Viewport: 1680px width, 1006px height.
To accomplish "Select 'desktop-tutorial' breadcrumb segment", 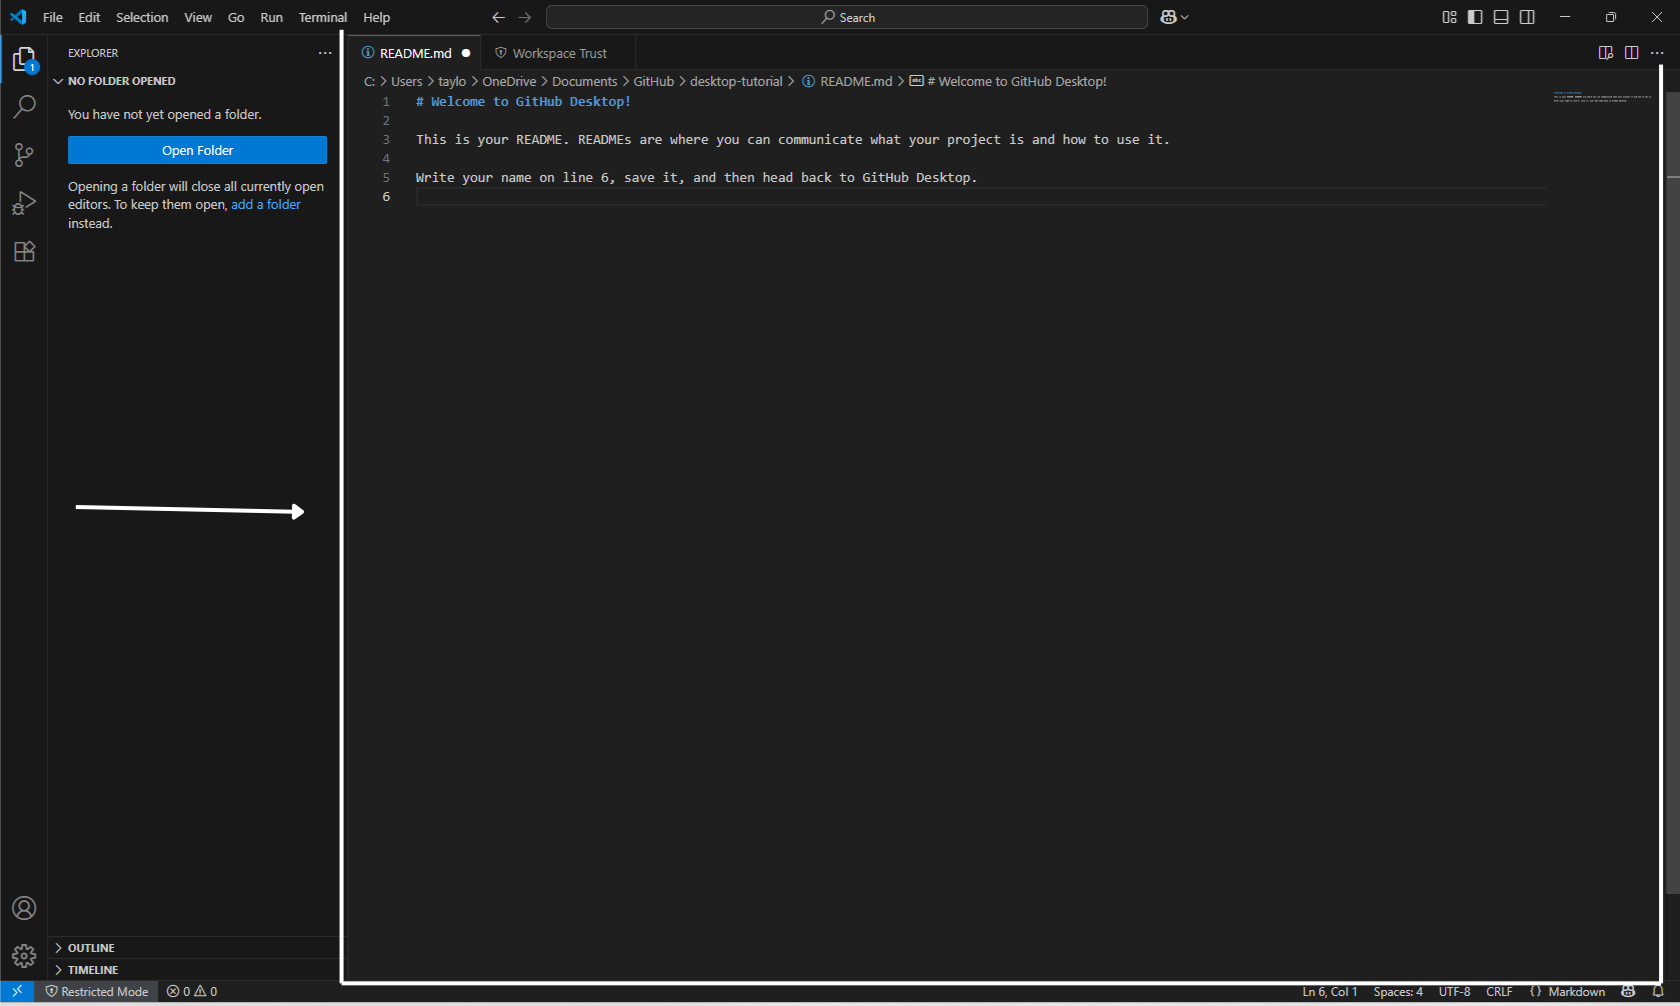I will pyautogui.click(x=736, y=82).
